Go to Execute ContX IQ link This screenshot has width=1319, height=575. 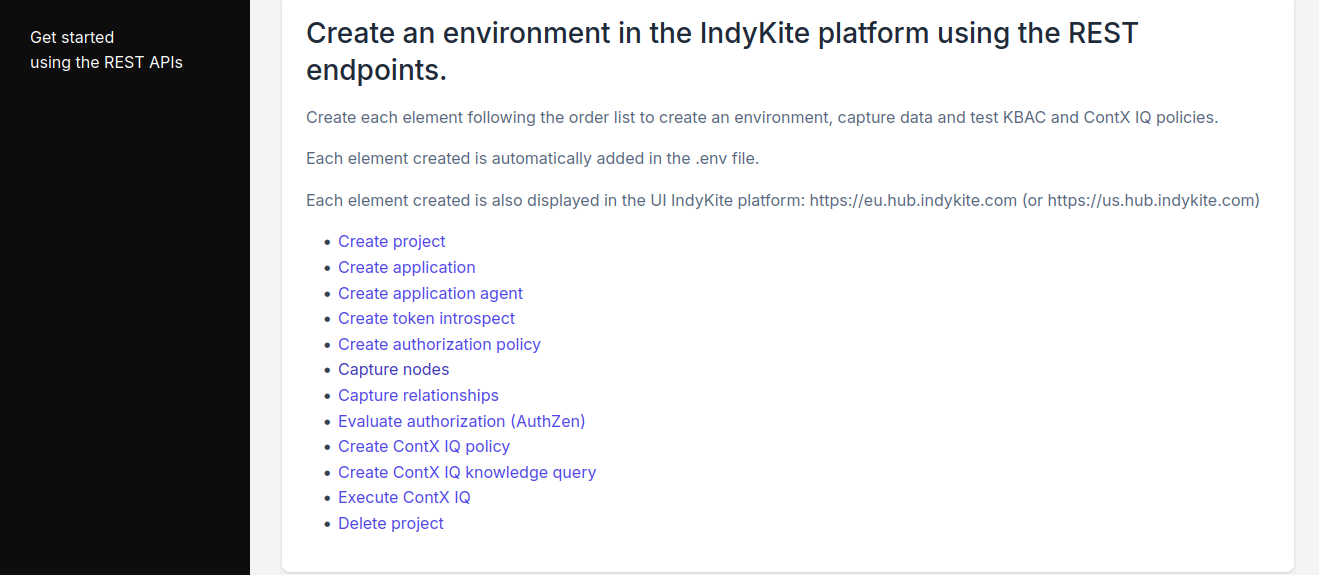(404, 497)
